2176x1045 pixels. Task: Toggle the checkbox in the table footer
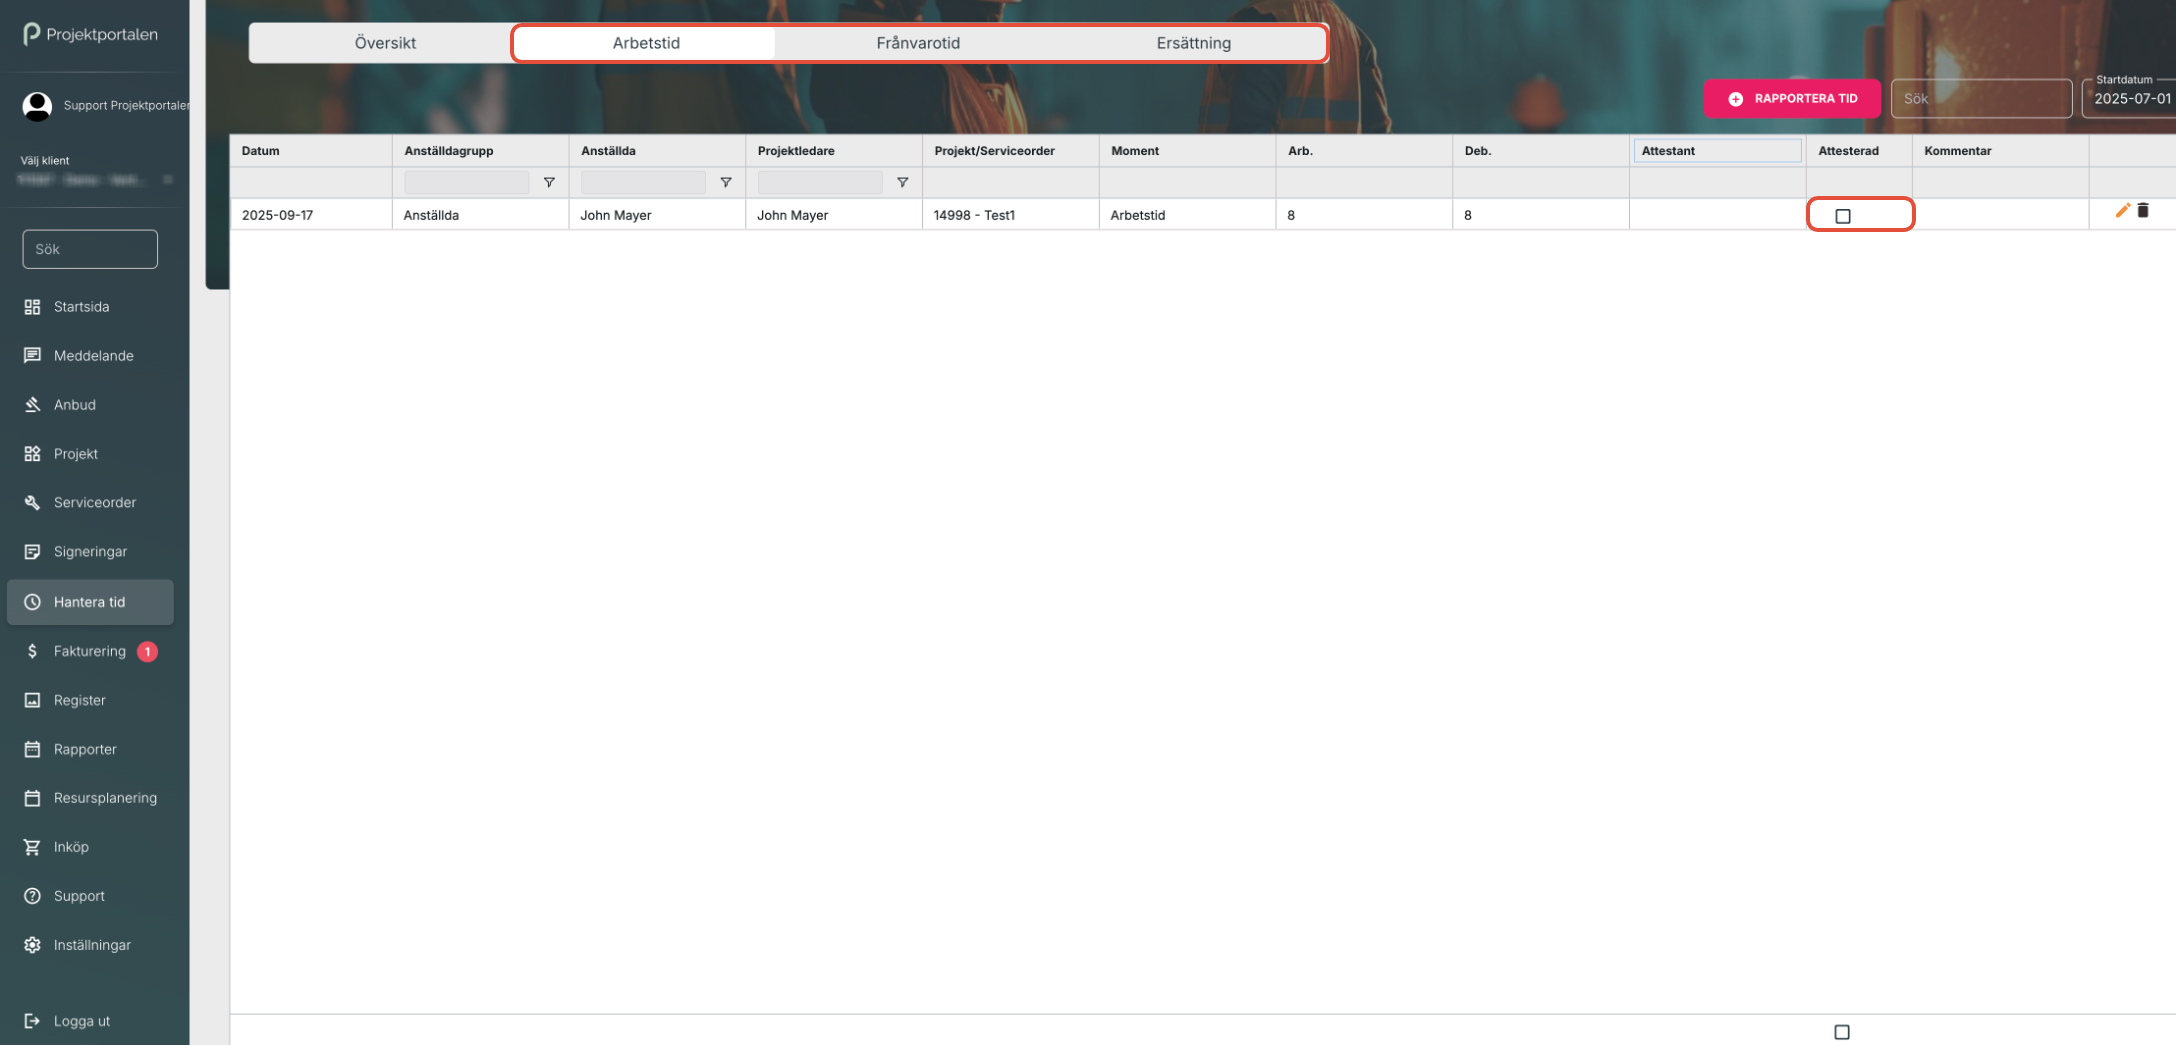click(1842, 1032)
